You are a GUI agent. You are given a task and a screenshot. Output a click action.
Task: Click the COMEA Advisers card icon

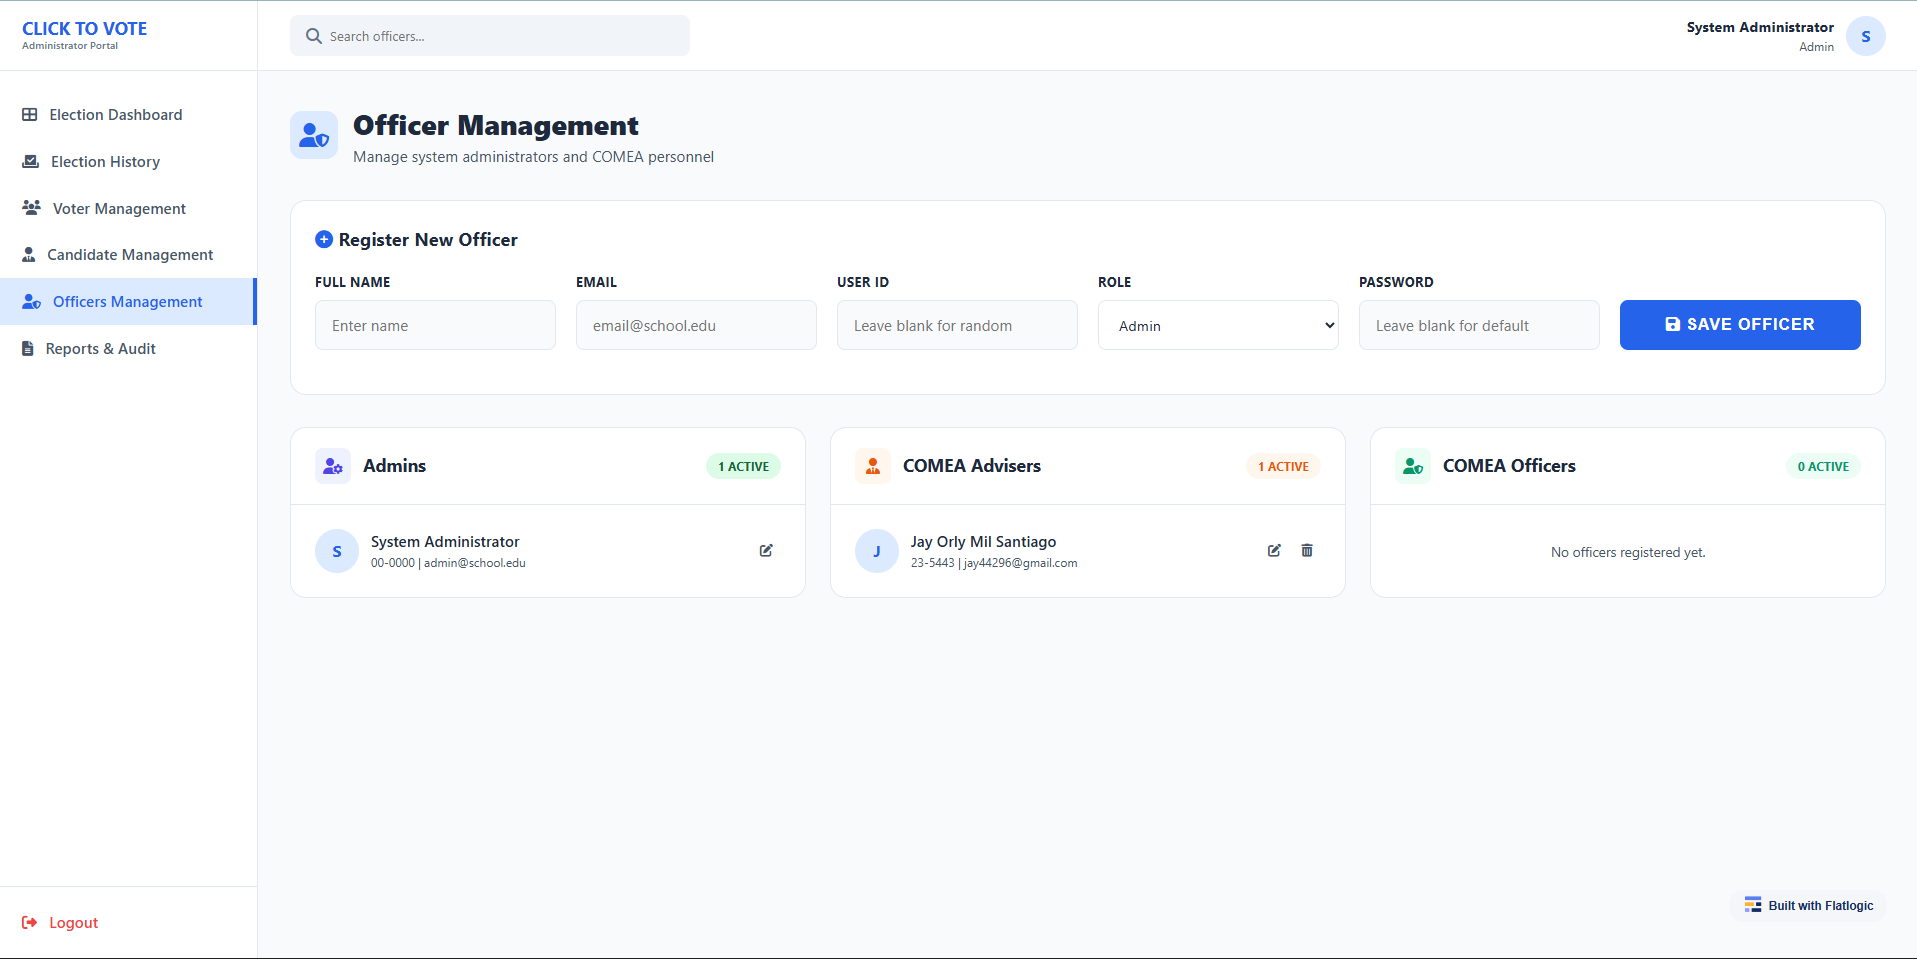(873, 466)
